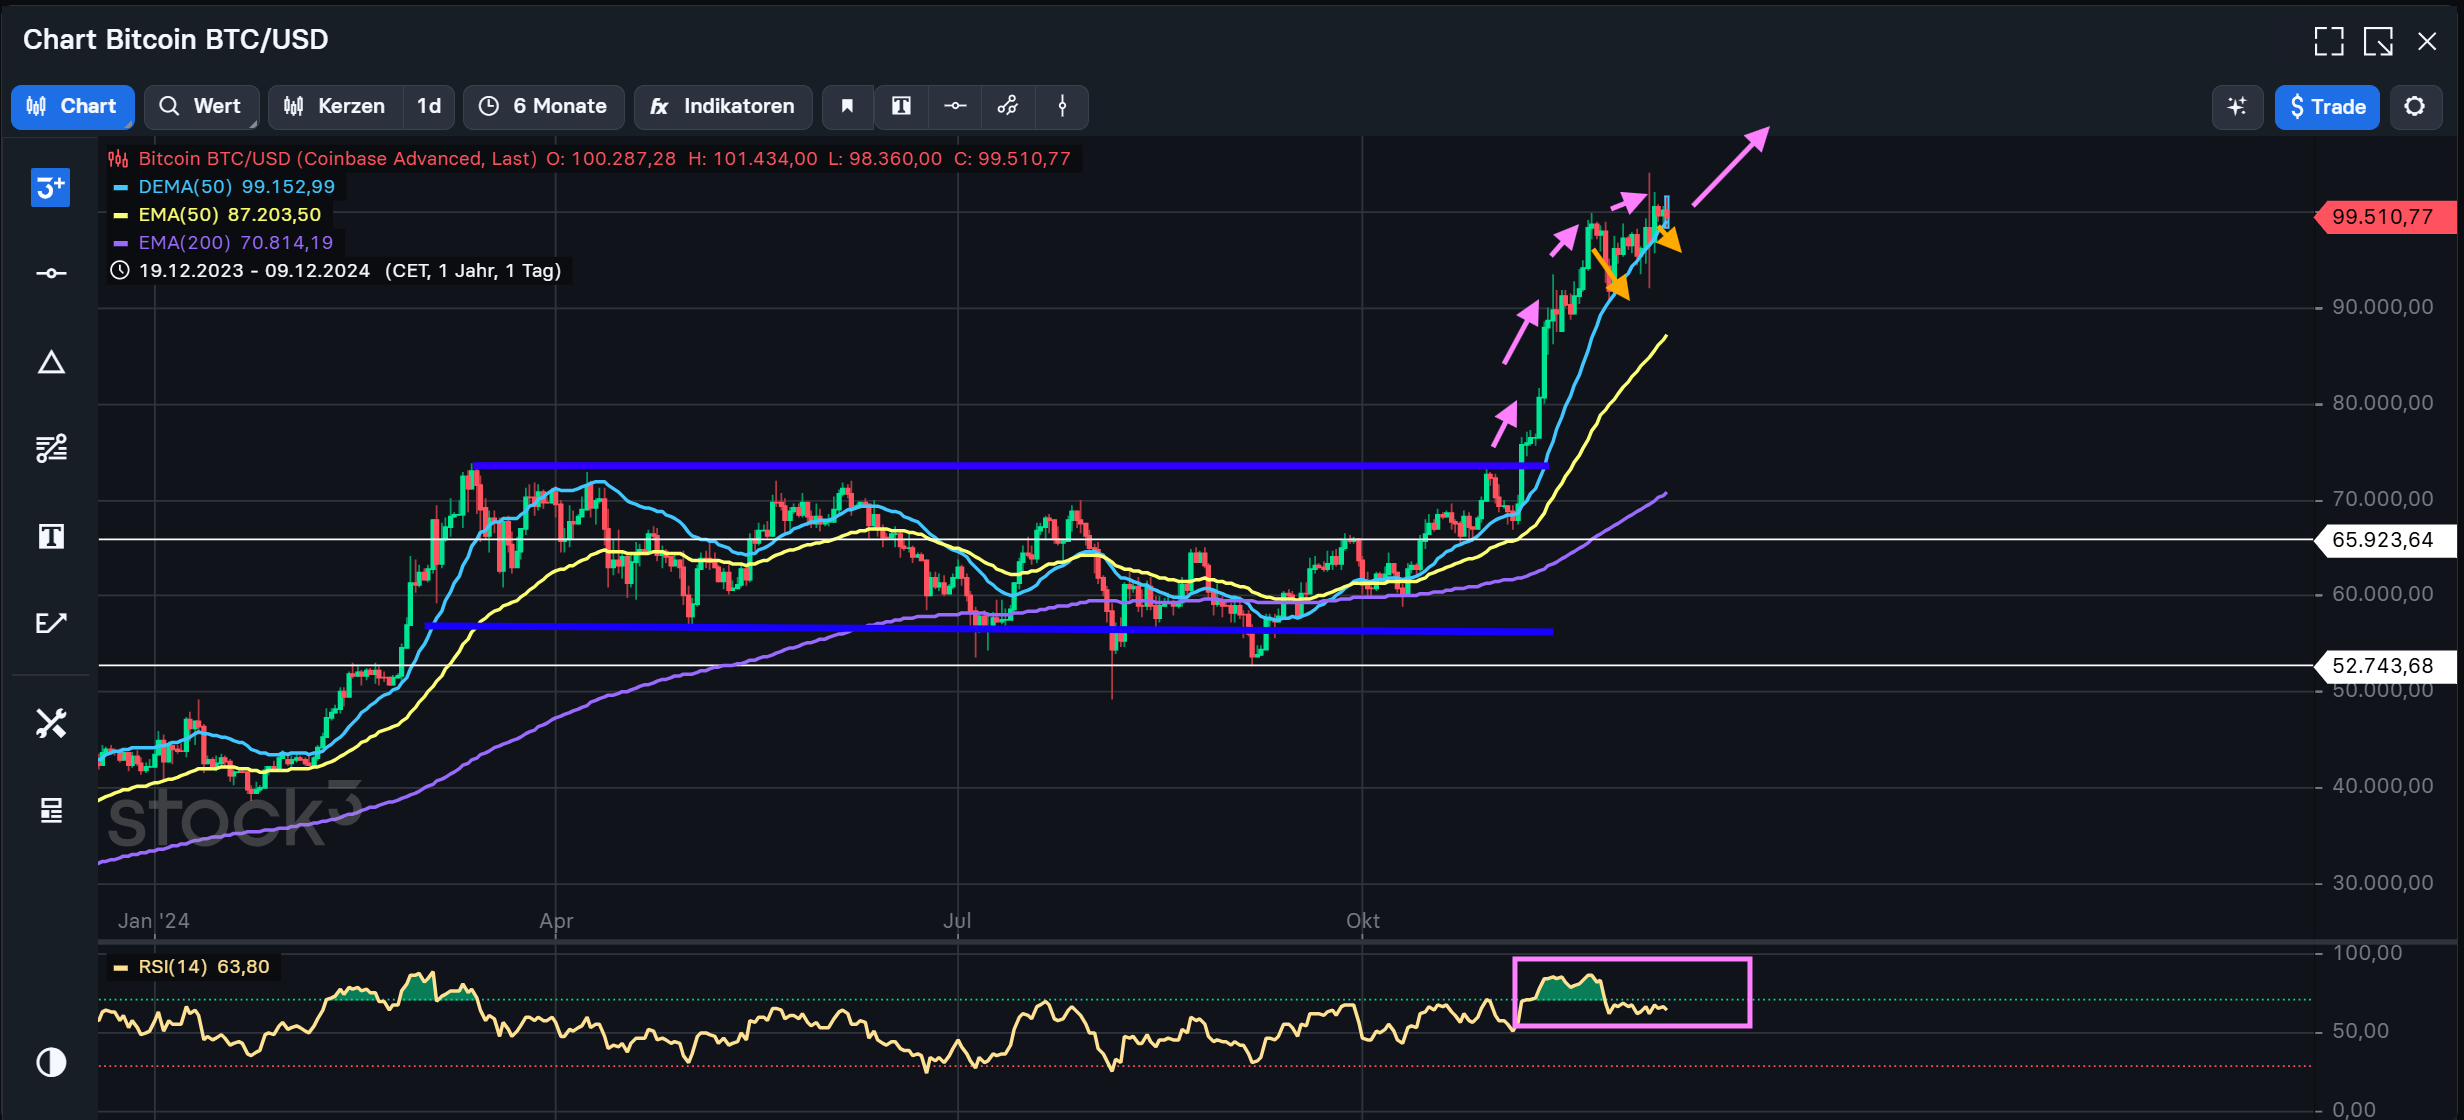Open sidebar object list icon

click(51, 810)
